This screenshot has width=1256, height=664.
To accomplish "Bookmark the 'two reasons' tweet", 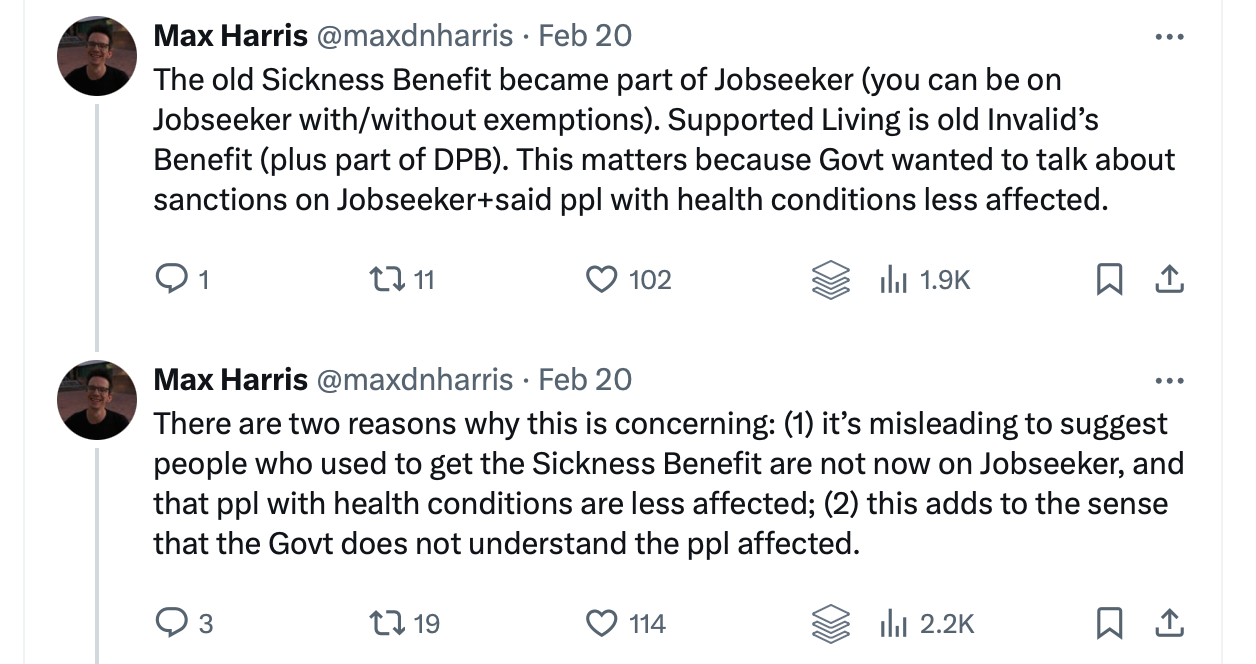I will point(1107,625).
